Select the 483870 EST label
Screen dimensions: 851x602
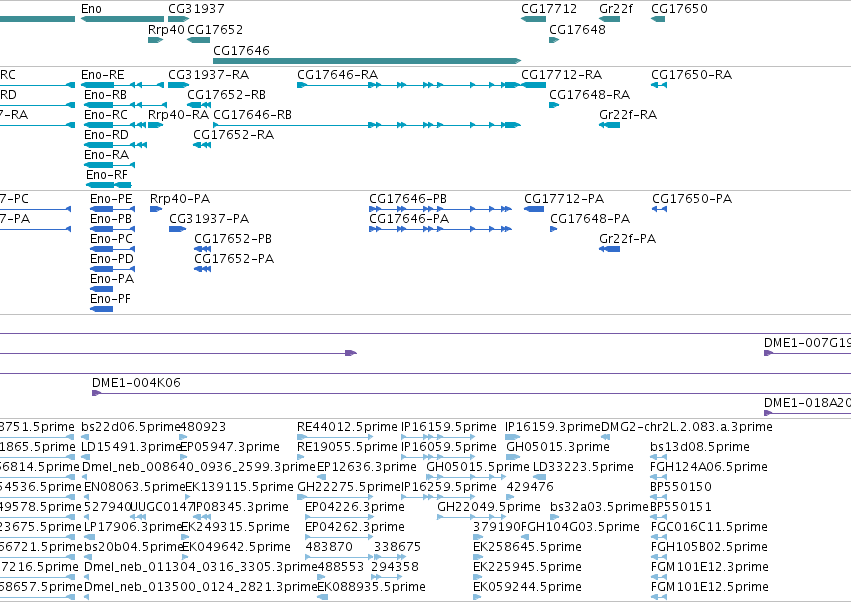[329, 547]
